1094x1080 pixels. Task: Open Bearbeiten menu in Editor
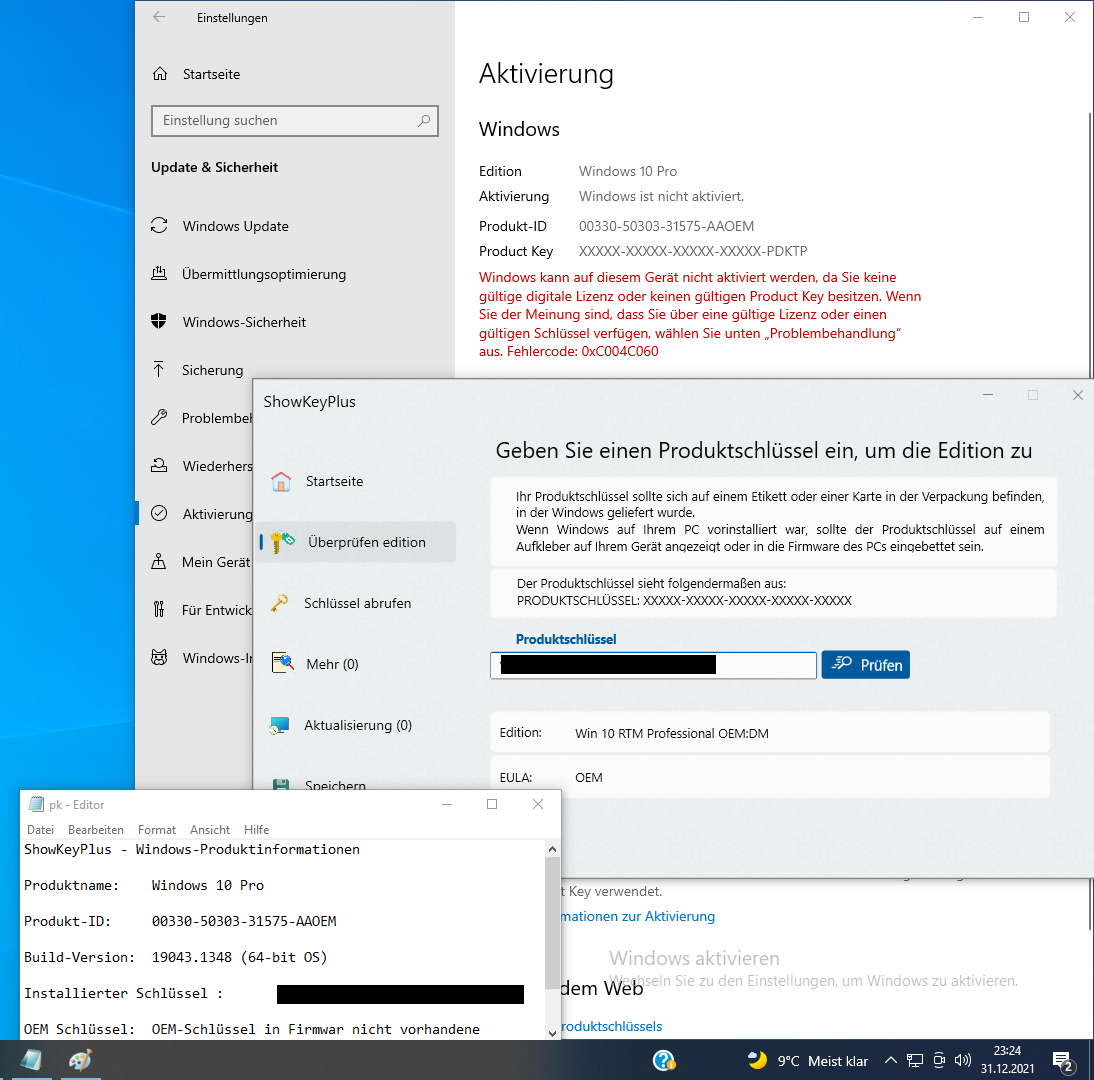point(96,830)
